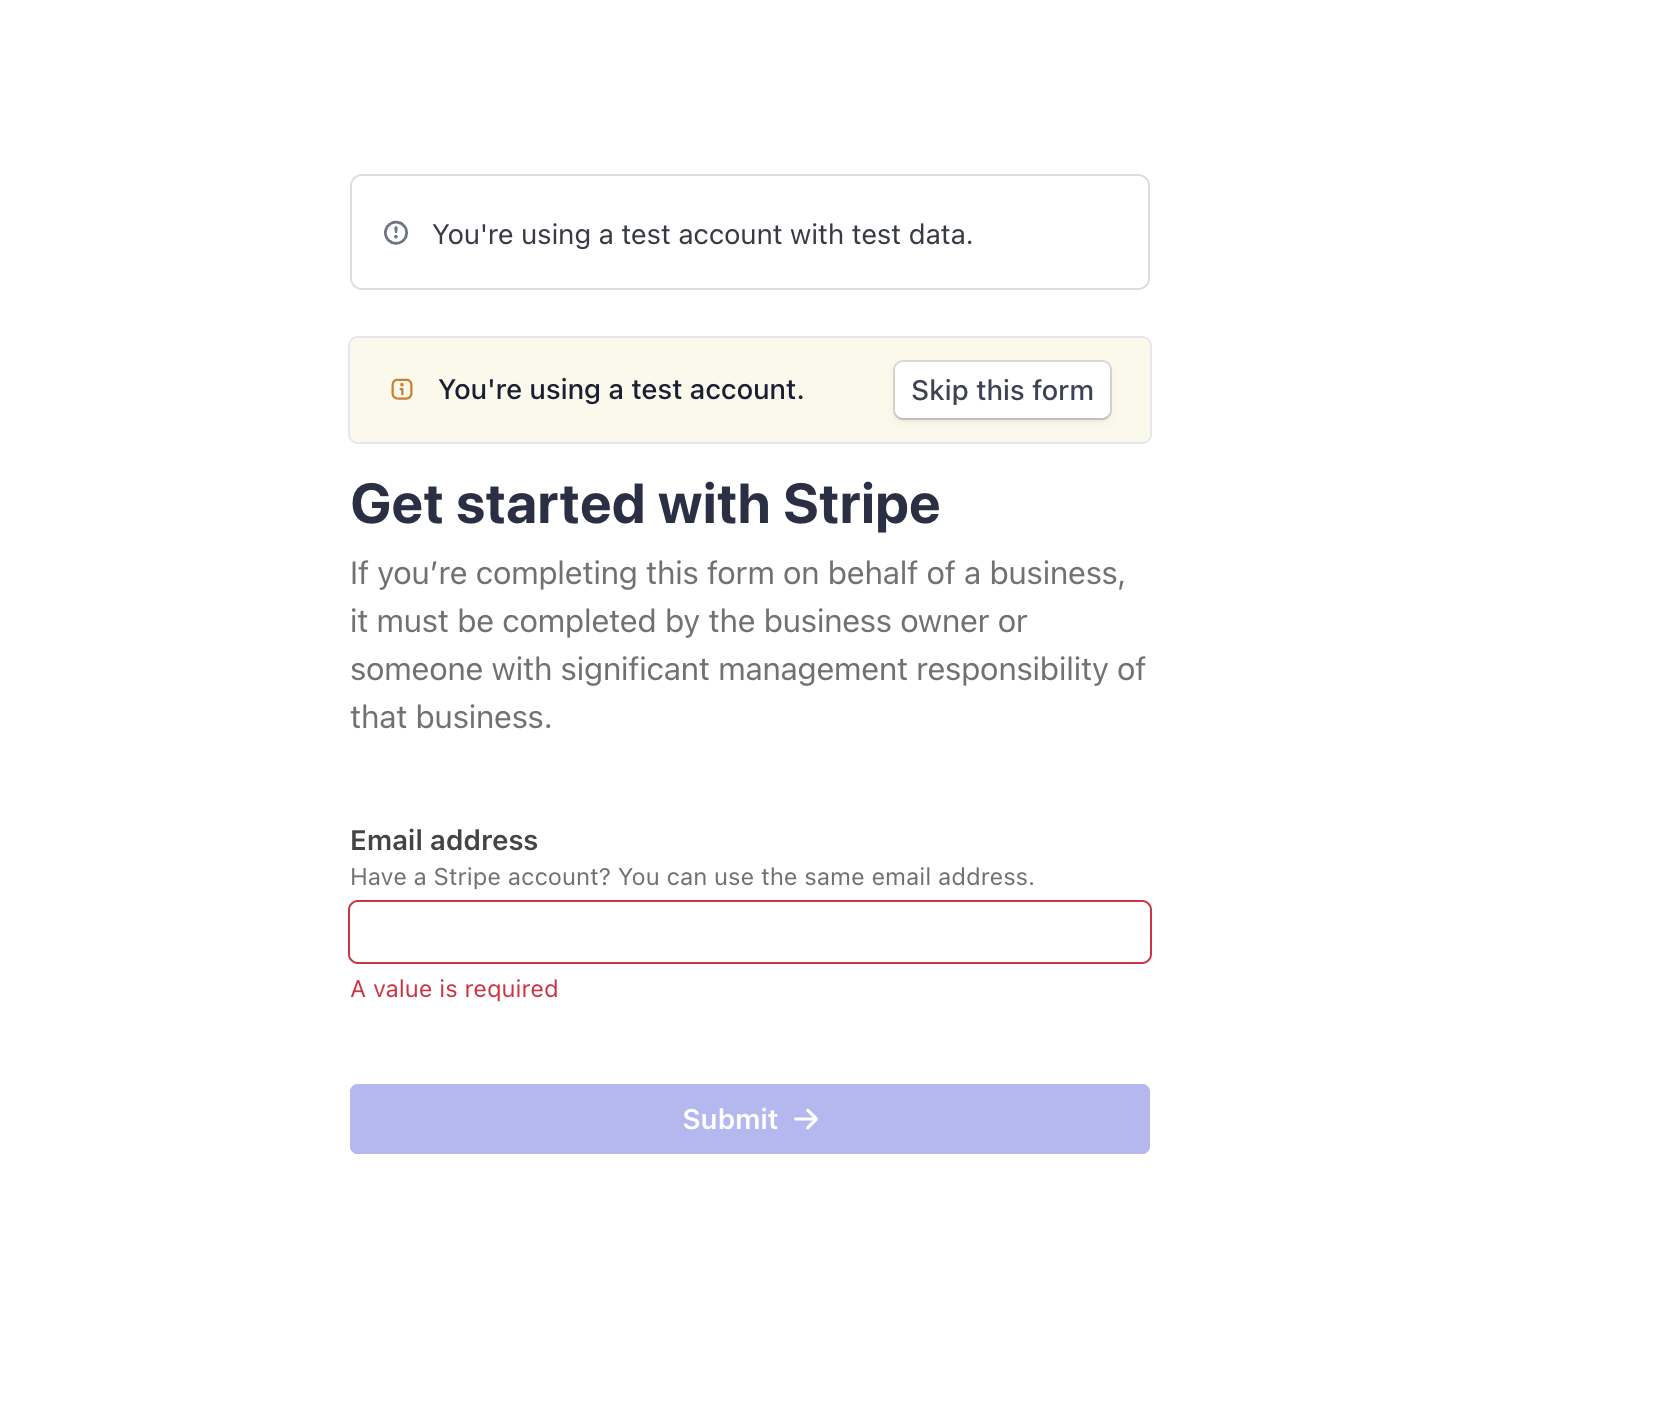Click the orange info icon
Screen dimensions: 1658x1422
pos(402,389)
